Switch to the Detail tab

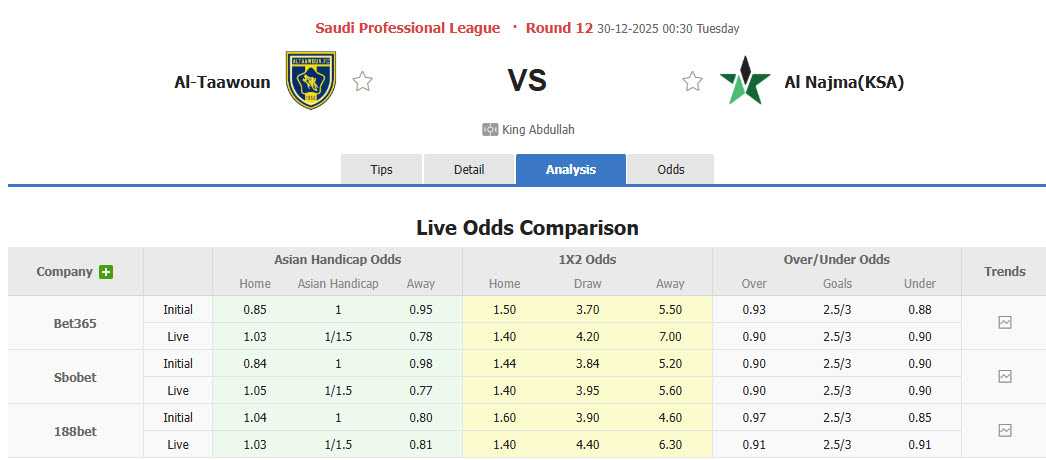point(469,170)
